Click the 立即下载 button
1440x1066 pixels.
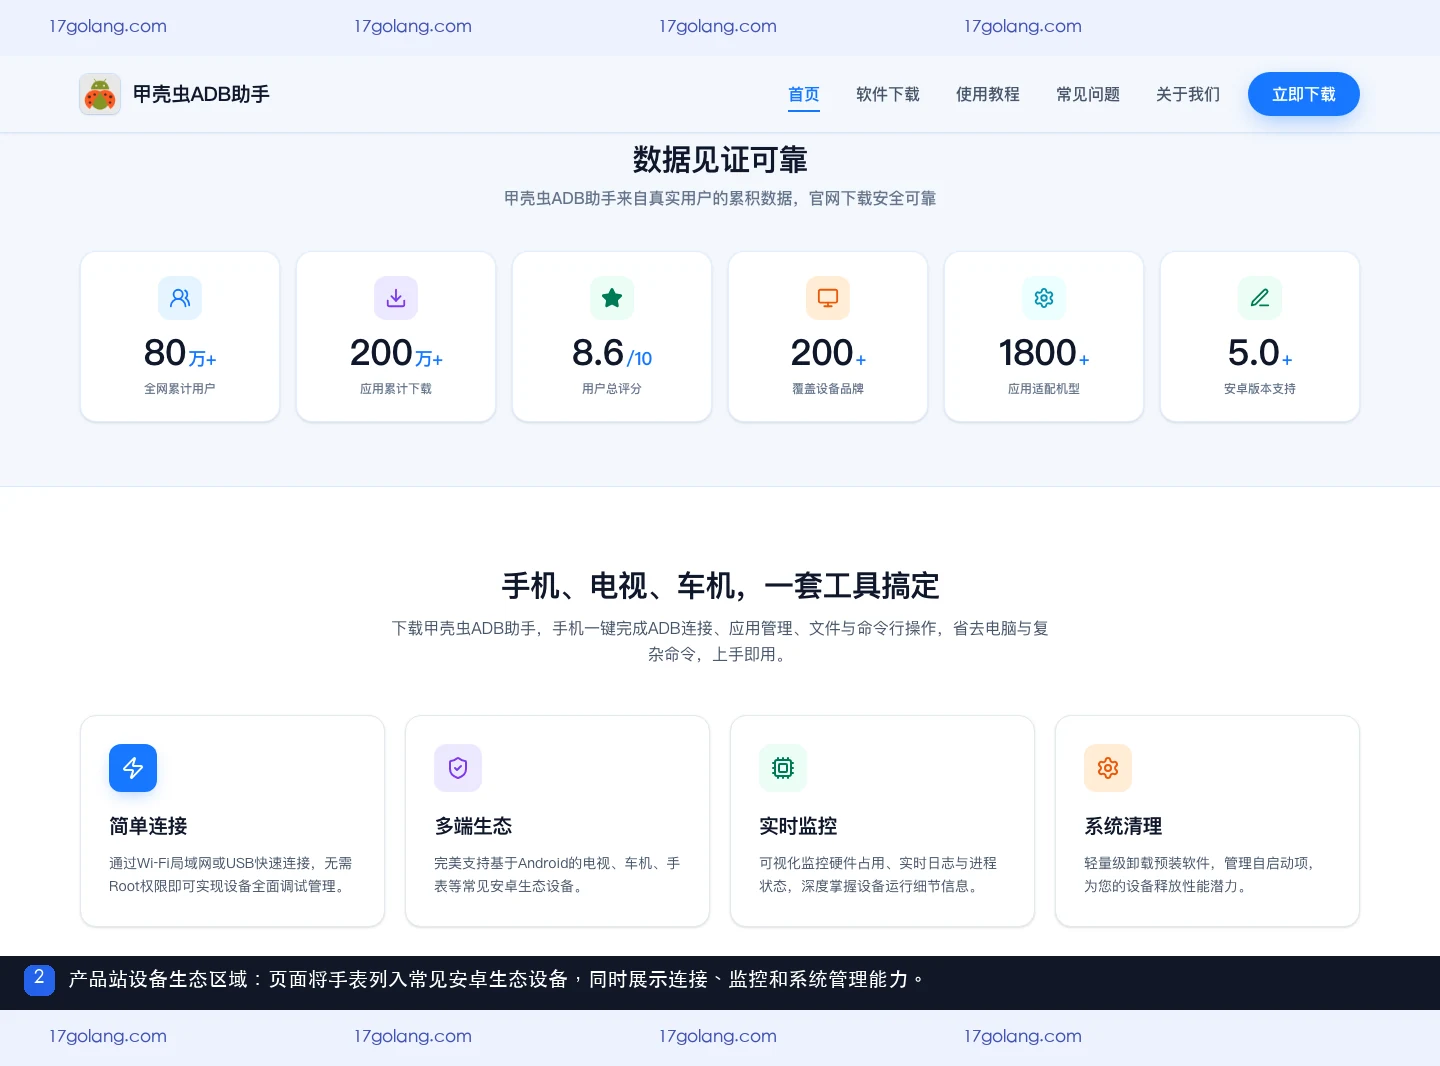coord(1304,94)
